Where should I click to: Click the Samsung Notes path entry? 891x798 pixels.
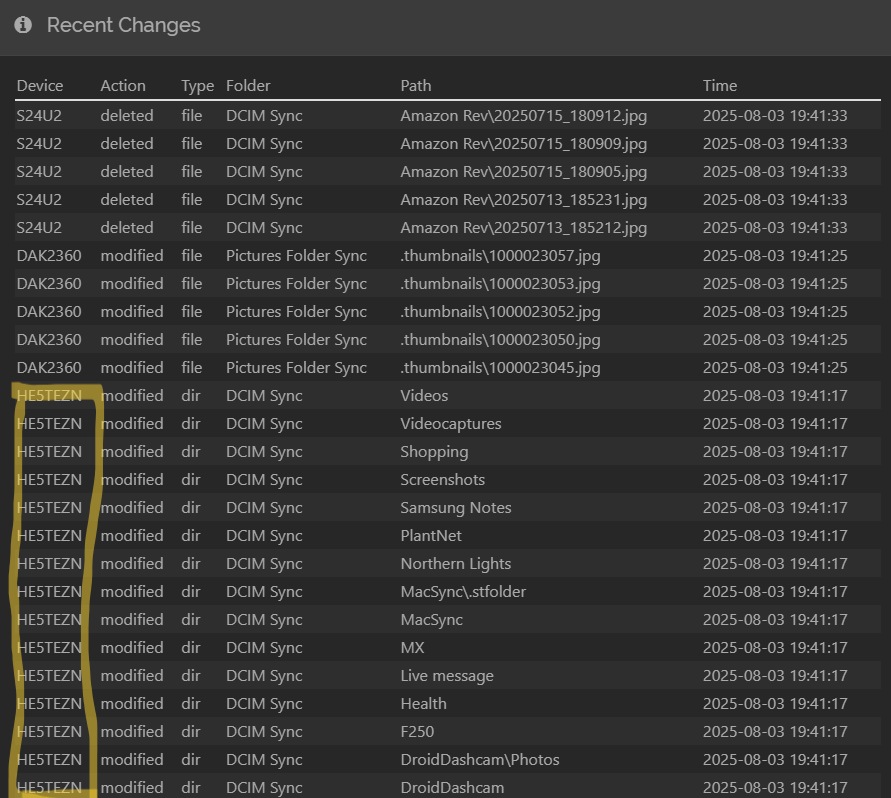pos(456,508)
